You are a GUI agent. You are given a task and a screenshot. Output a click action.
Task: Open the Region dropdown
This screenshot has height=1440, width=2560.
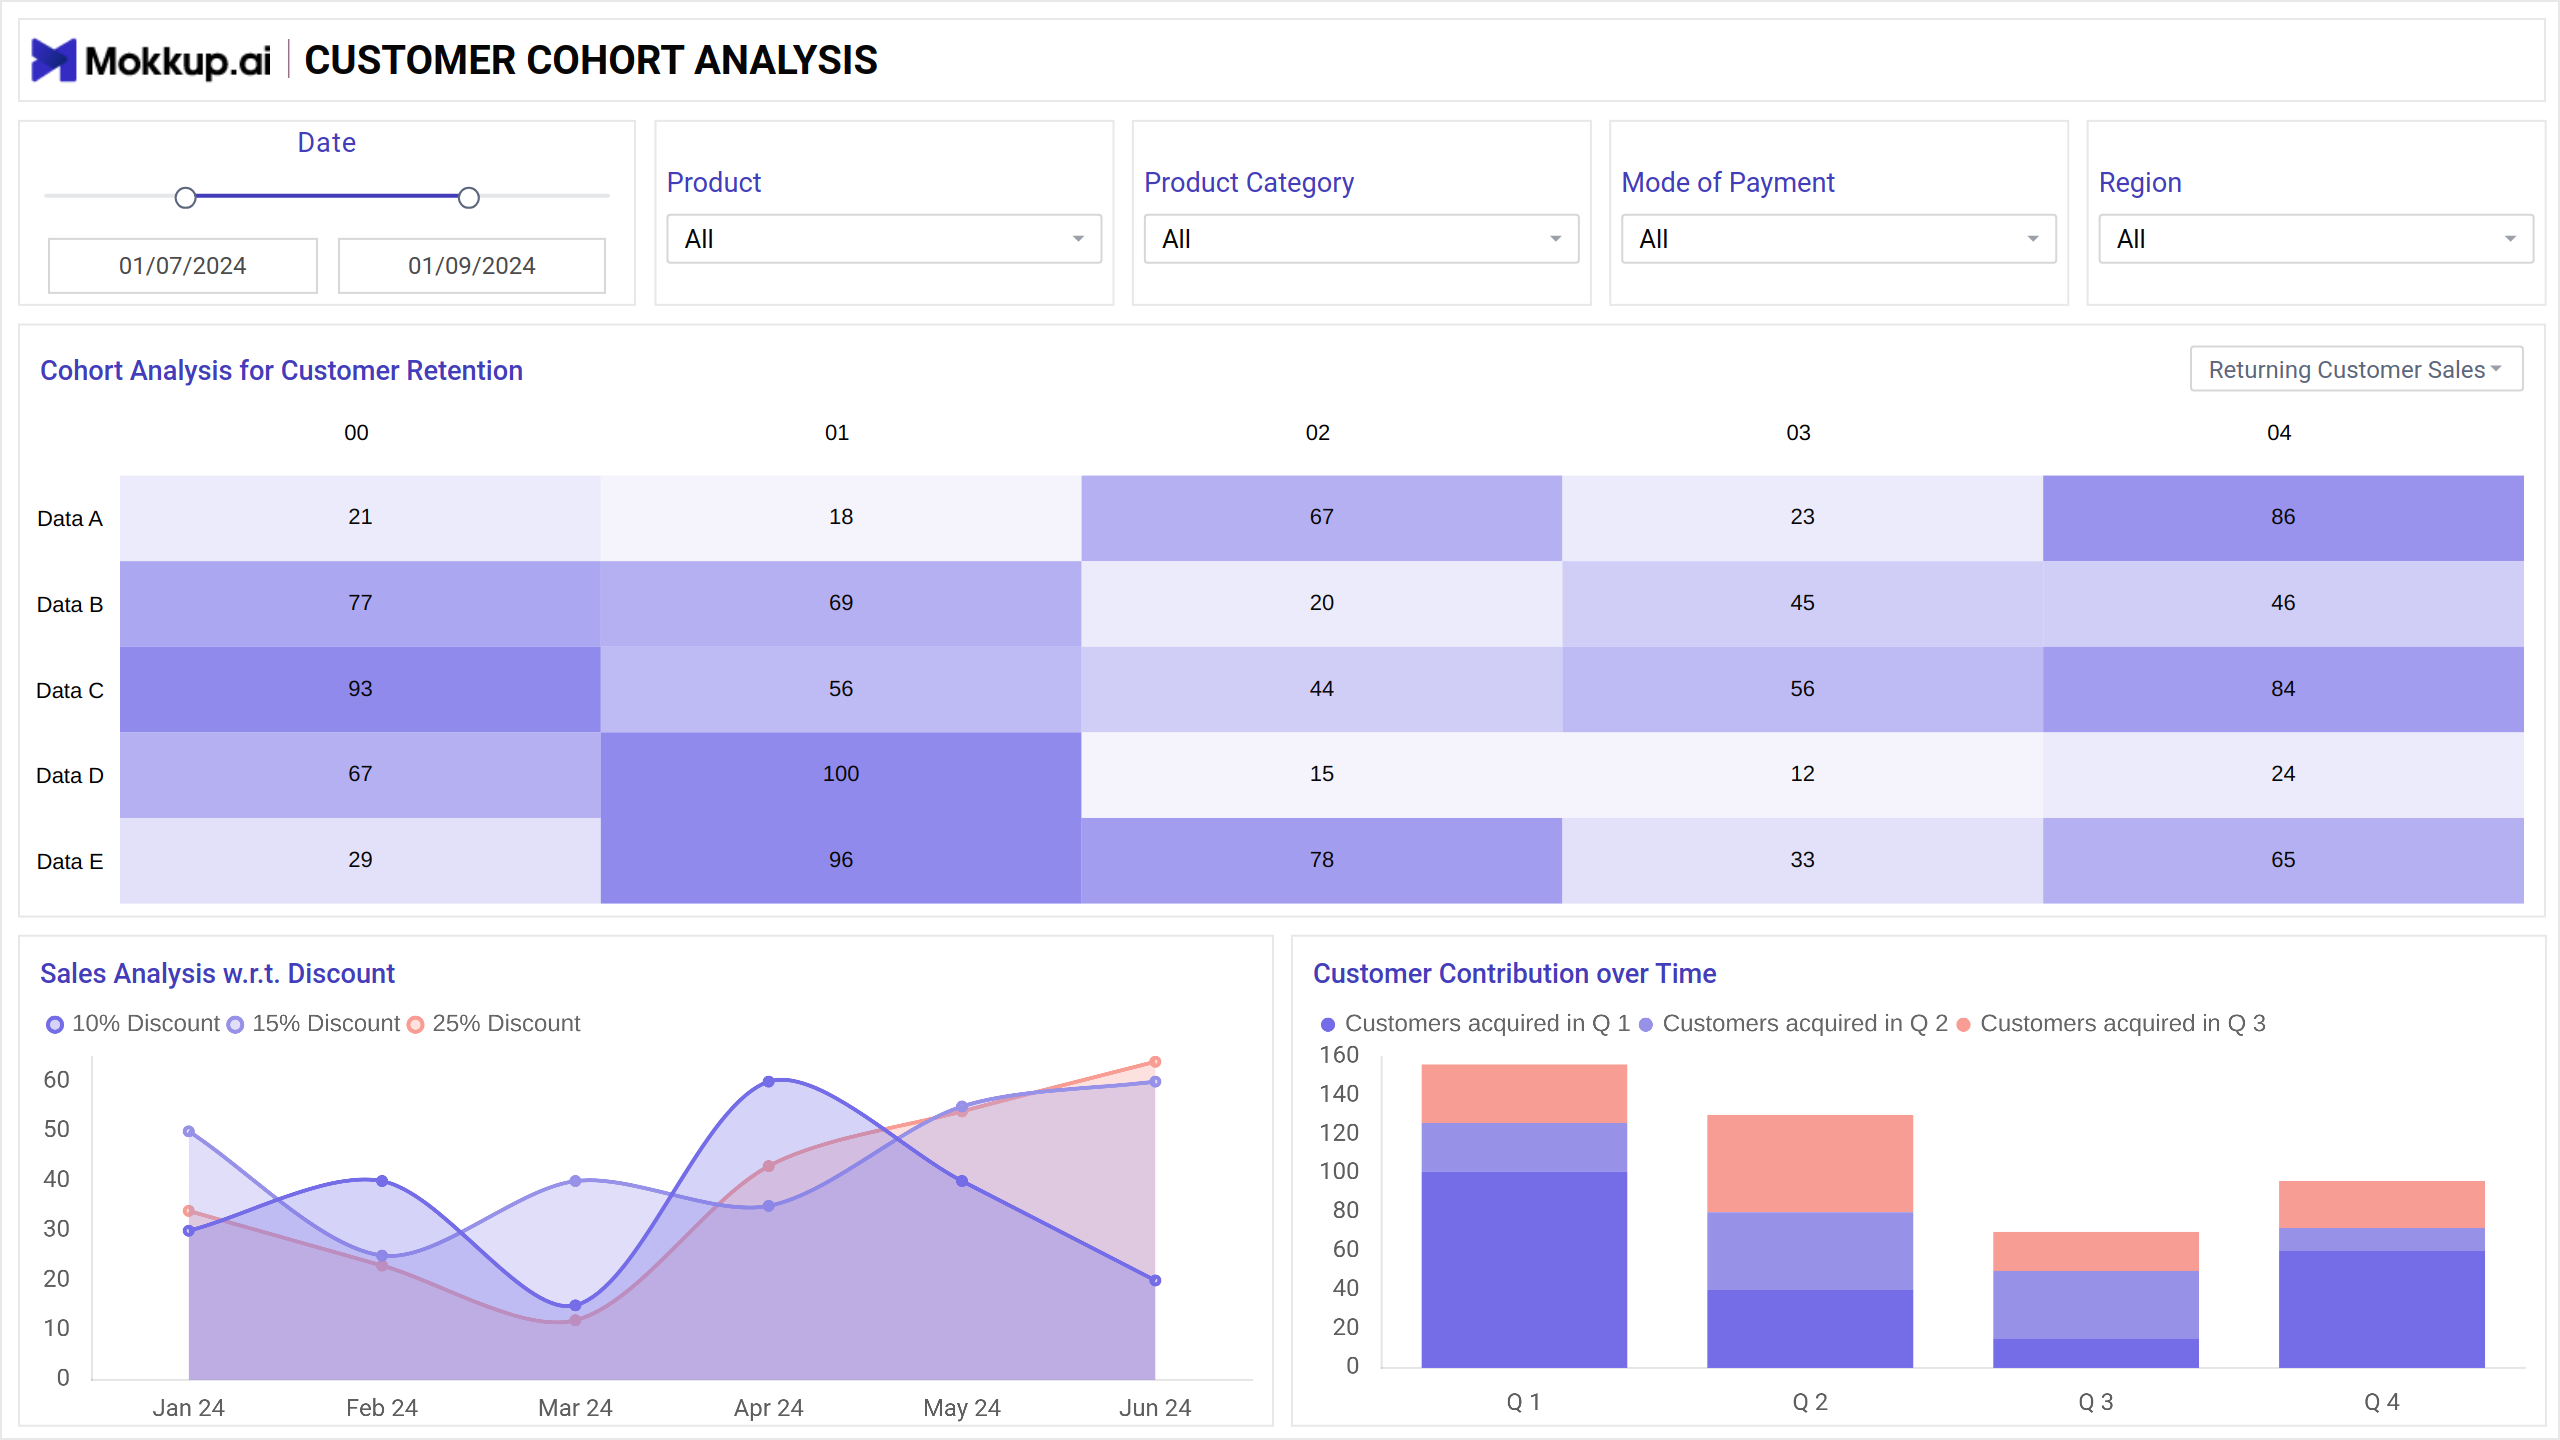click(x=2316, y=239)
